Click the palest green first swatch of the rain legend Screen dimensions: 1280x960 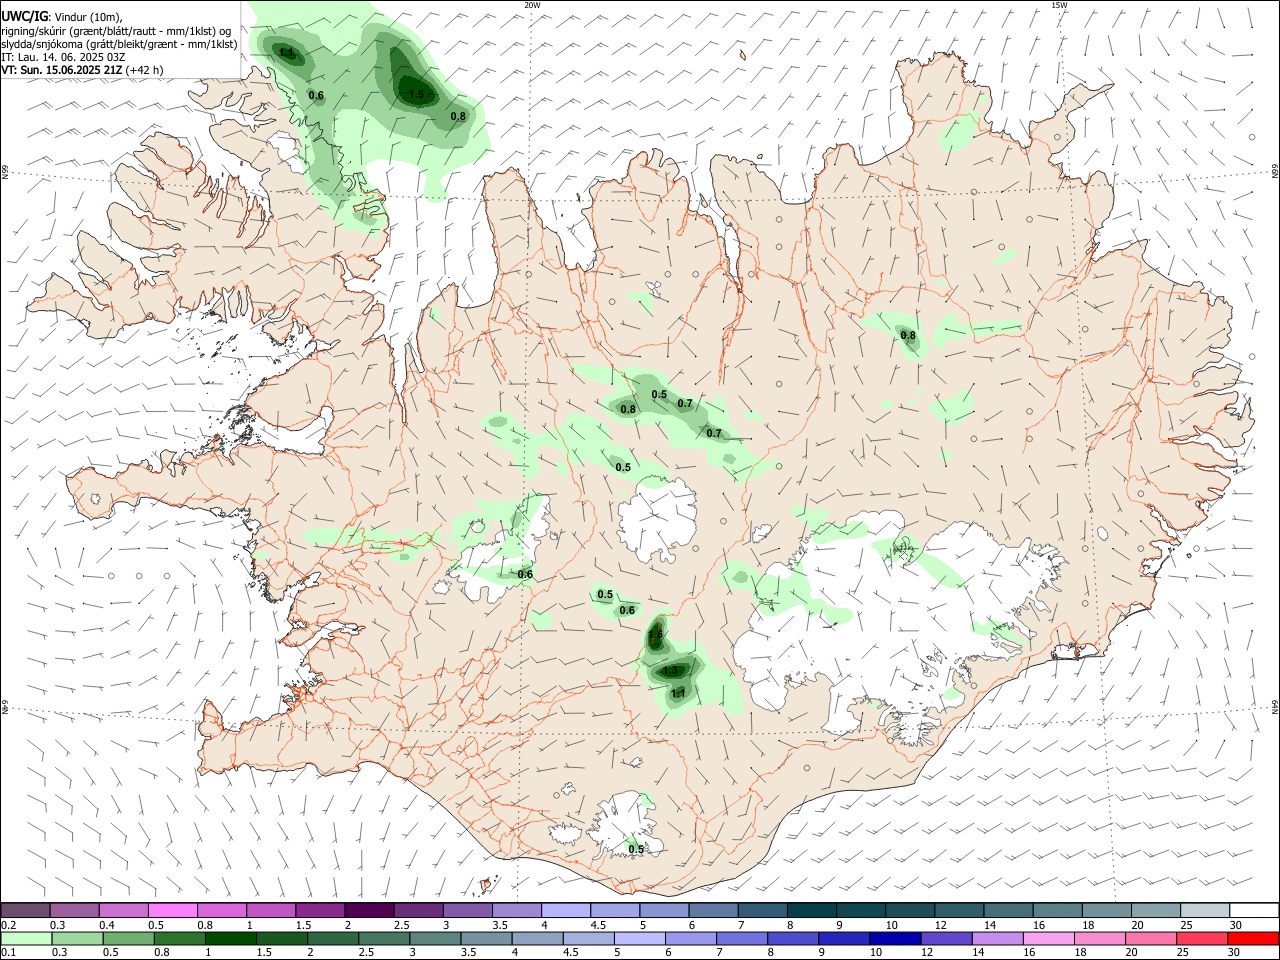point(26,938)
